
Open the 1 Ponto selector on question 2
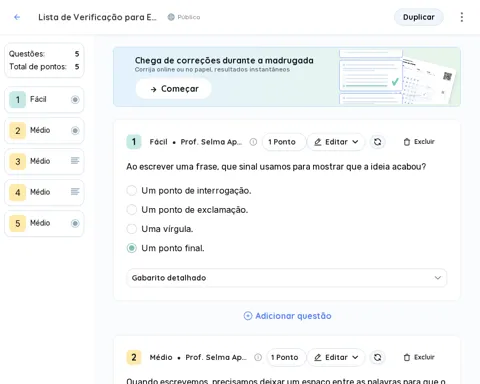tap(285, 357)
